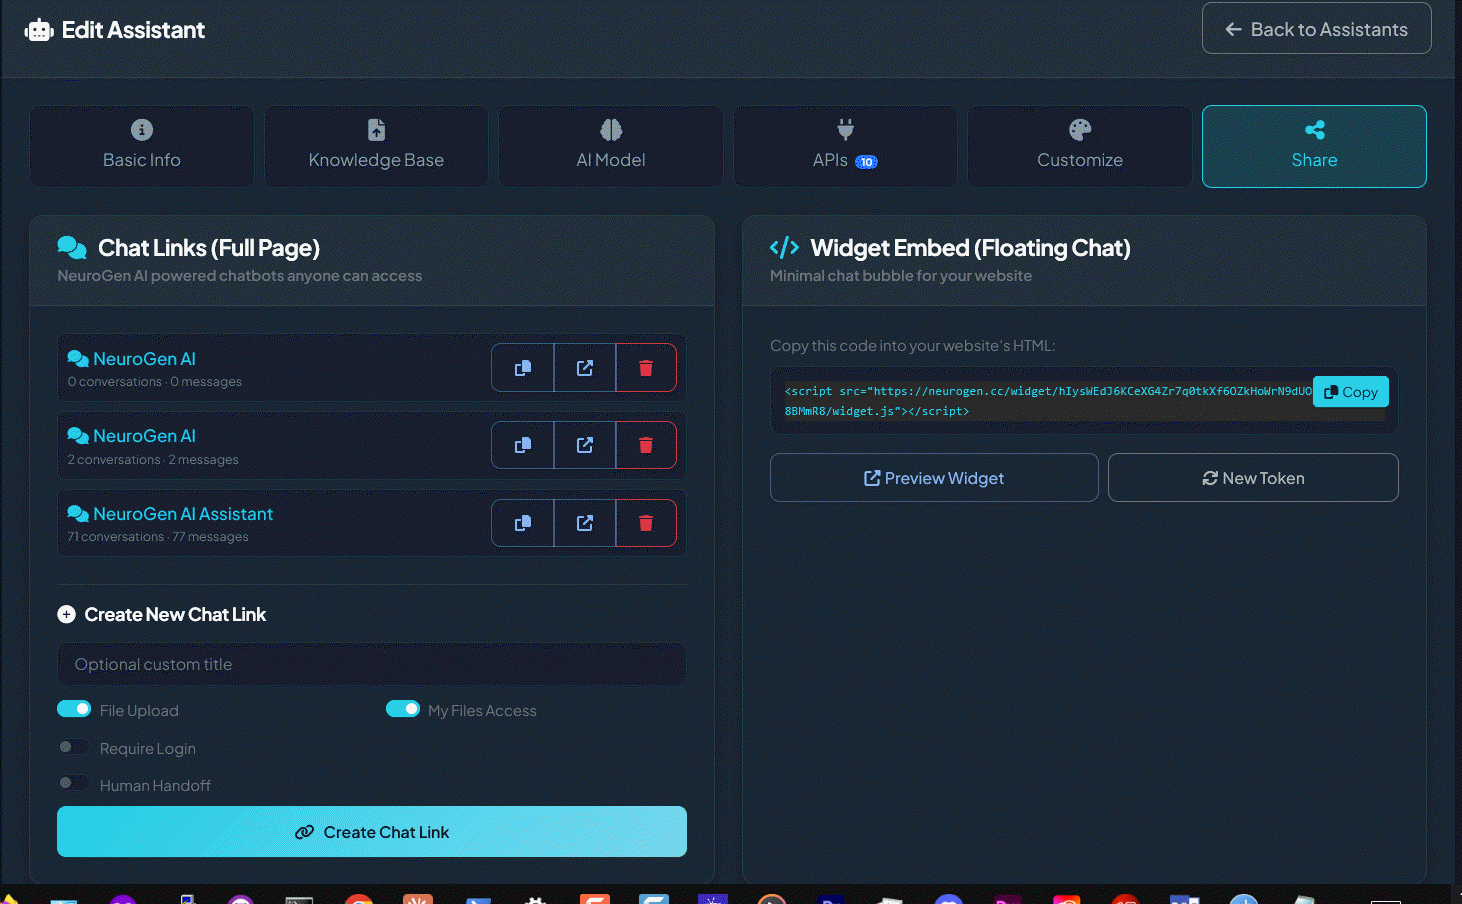This screenshot has width=1462, height=904.
Task: Open the Customize tab
Action: (x=1079, y=146)
